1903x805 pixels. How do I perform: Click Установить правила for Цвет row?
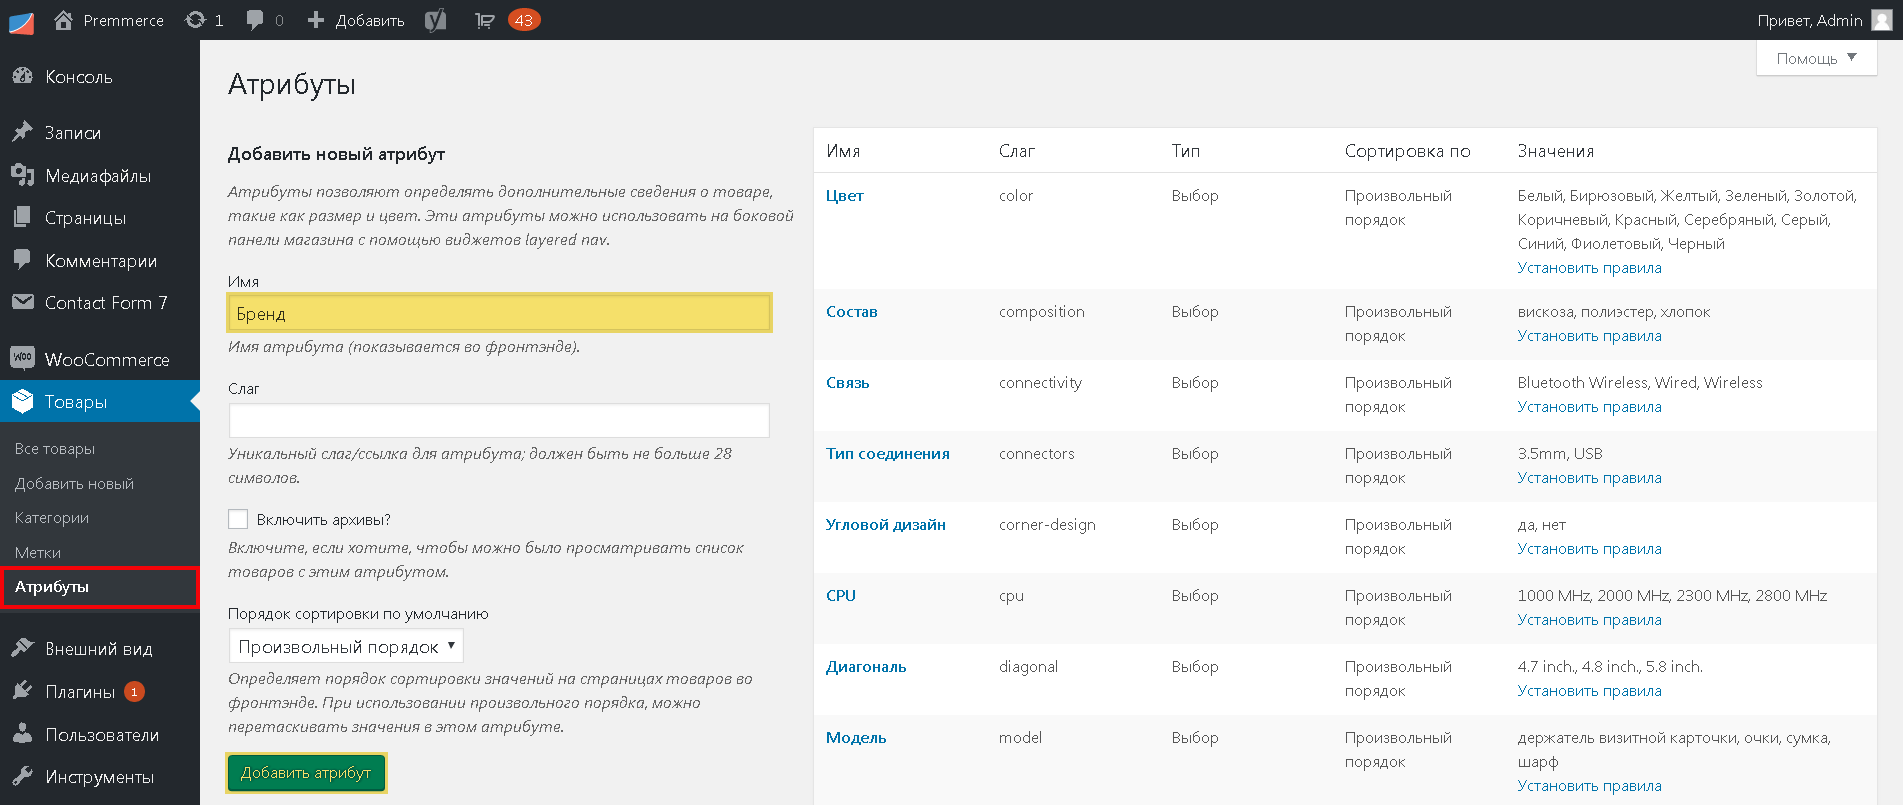1589,268
